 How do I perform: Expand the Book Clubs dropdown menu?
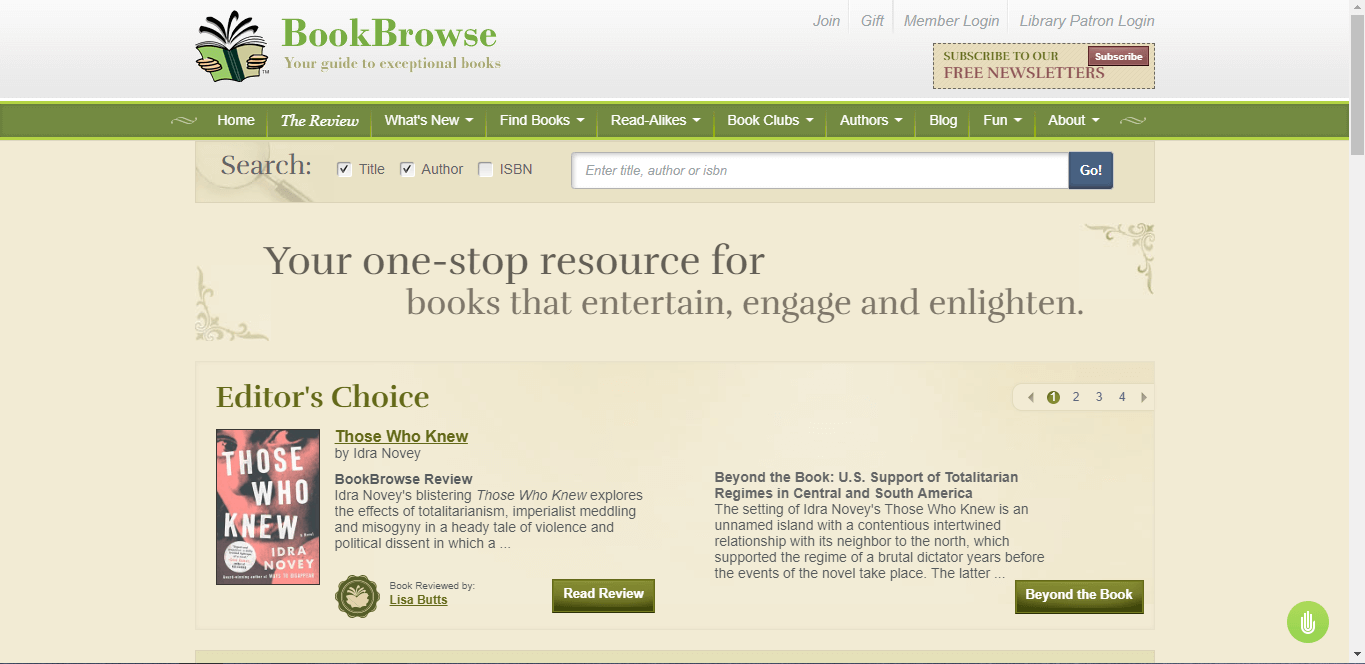pos(770,120)
